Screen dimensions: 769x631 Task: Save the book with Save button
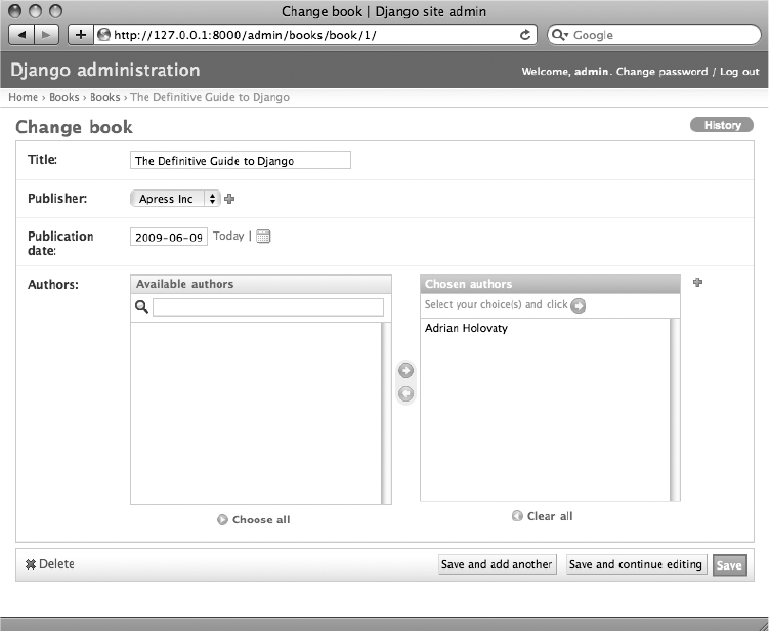(729, 565)
